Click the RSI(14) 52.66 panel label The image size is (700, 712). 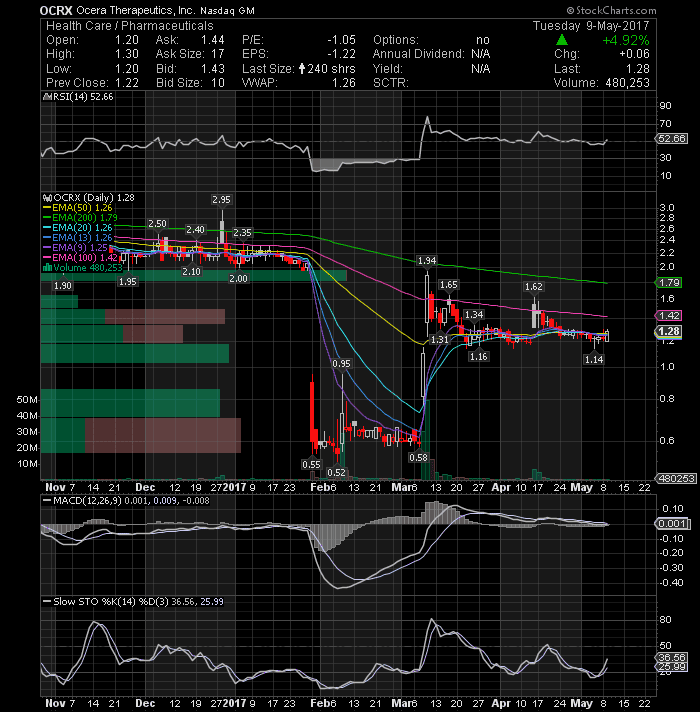click(83, 97)
